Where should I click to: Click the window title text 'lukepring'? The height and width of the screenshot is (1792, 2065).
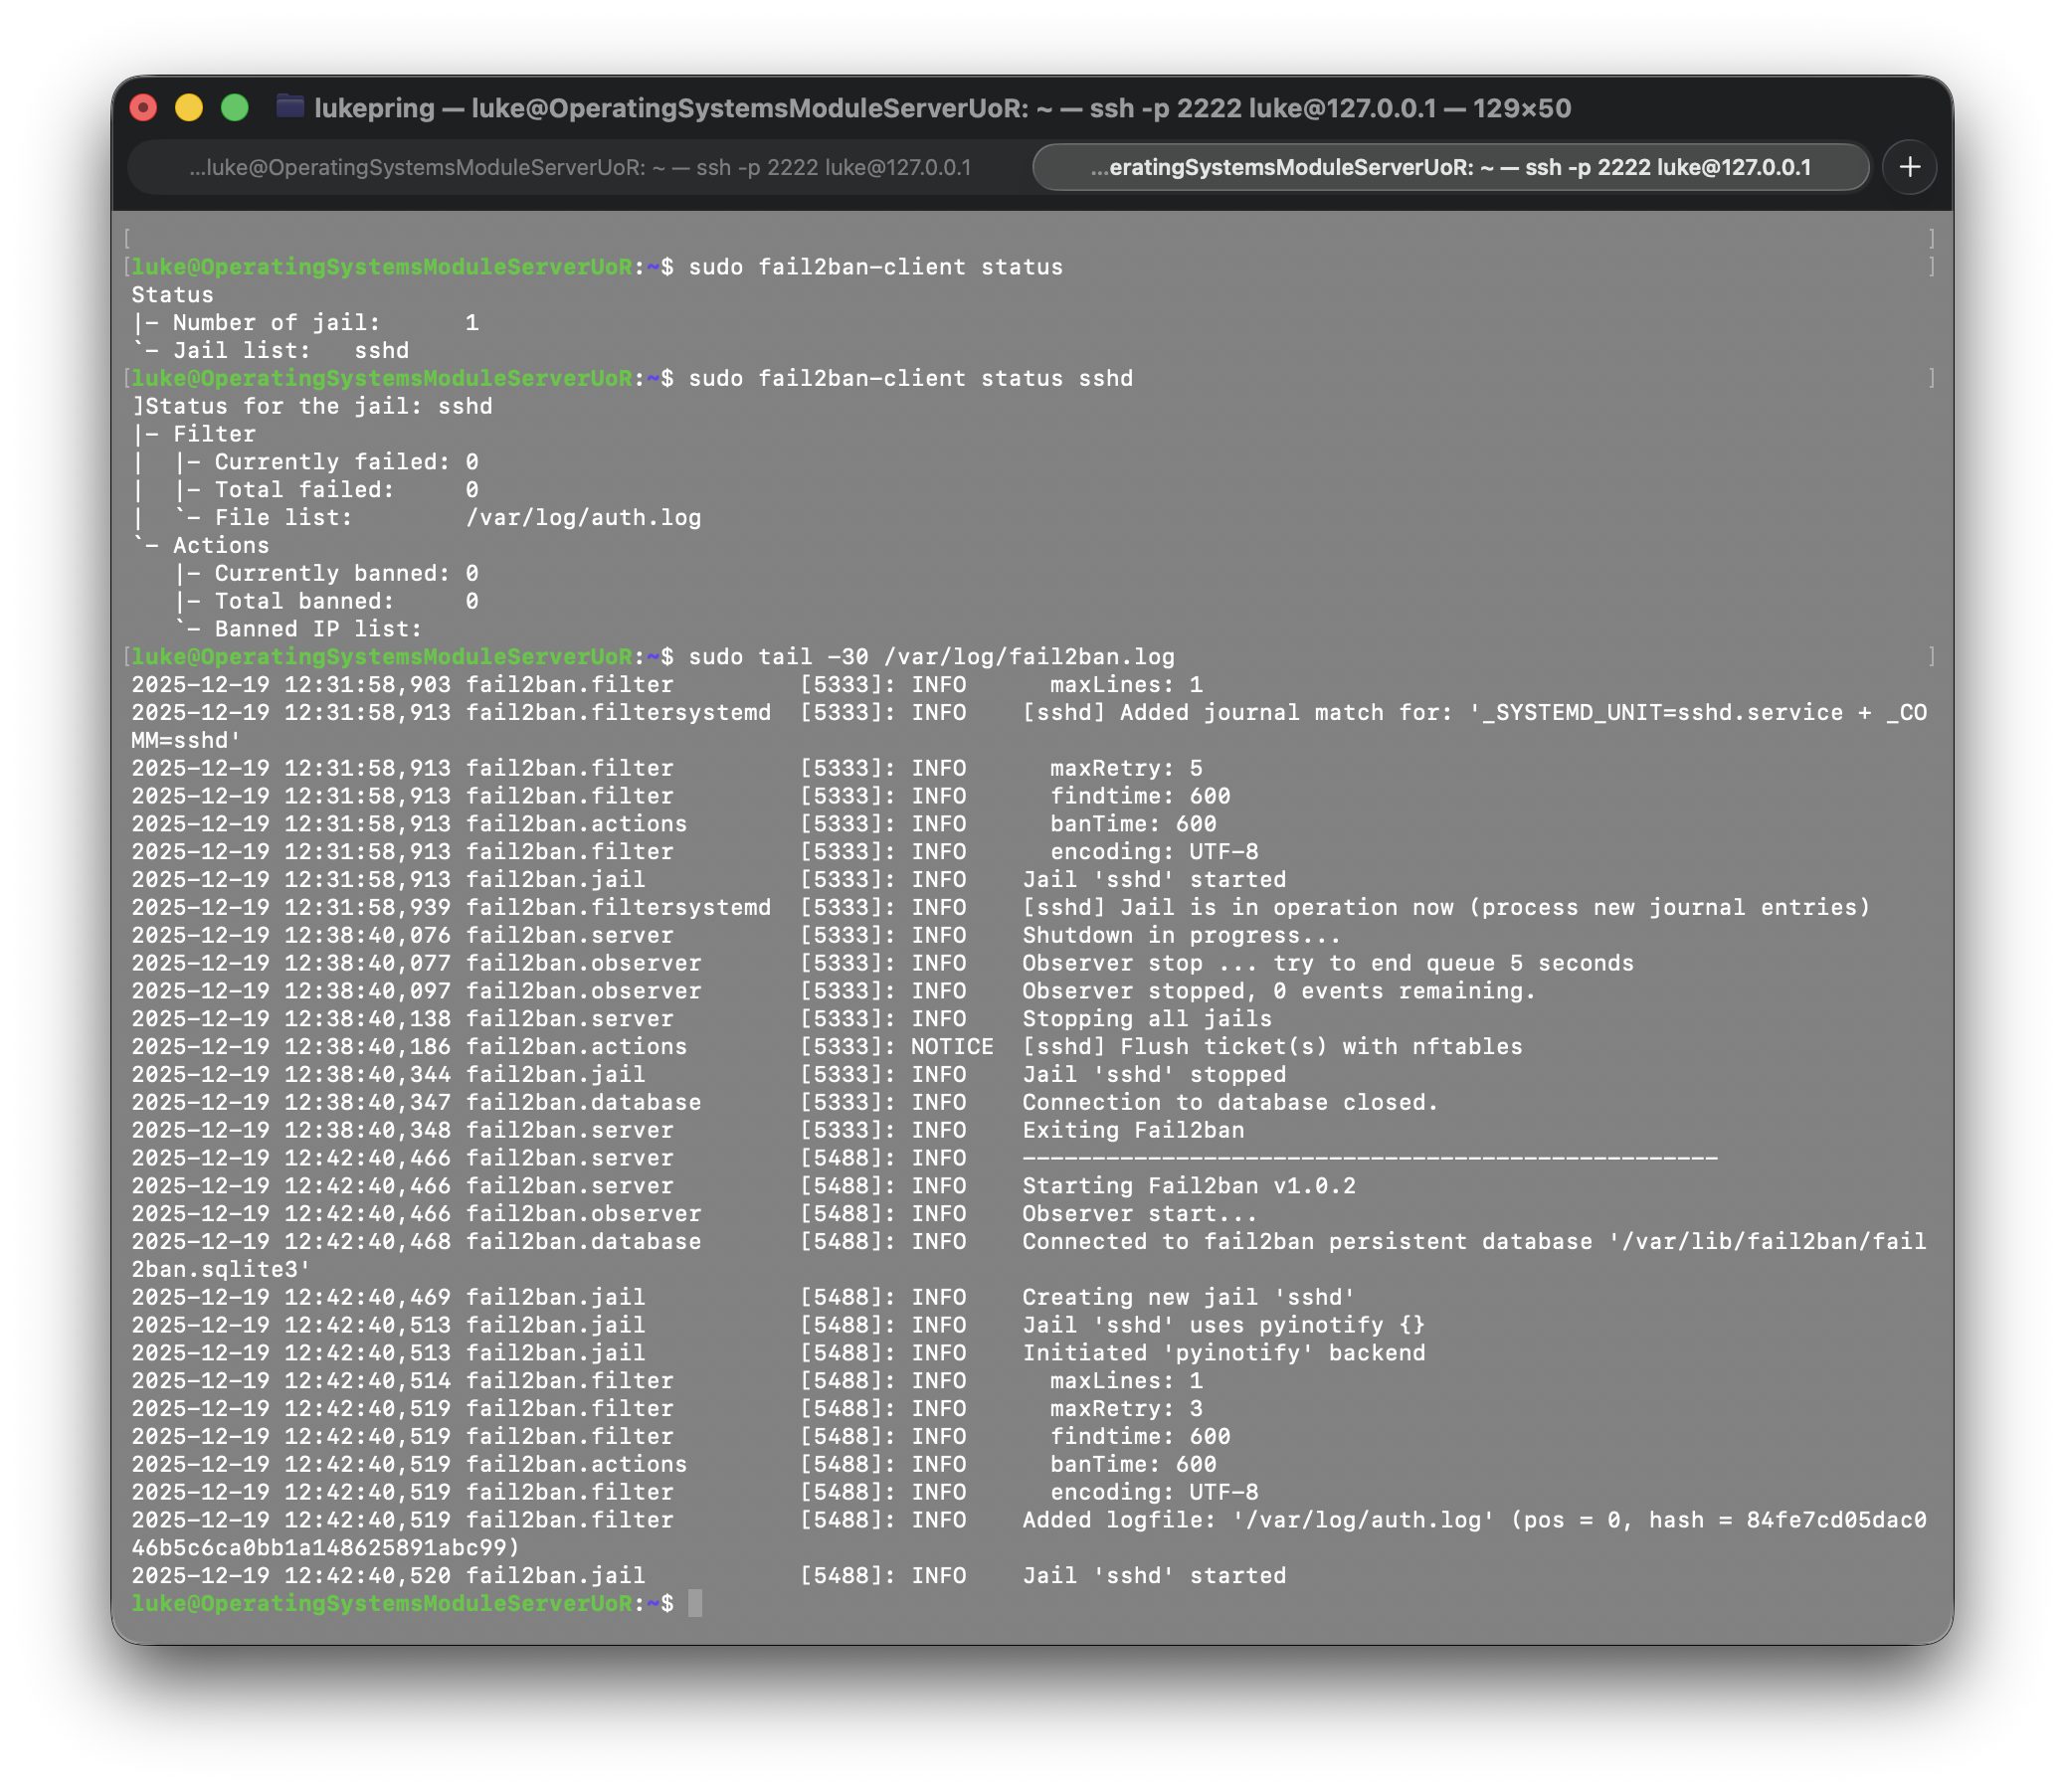tap(374, 108)
